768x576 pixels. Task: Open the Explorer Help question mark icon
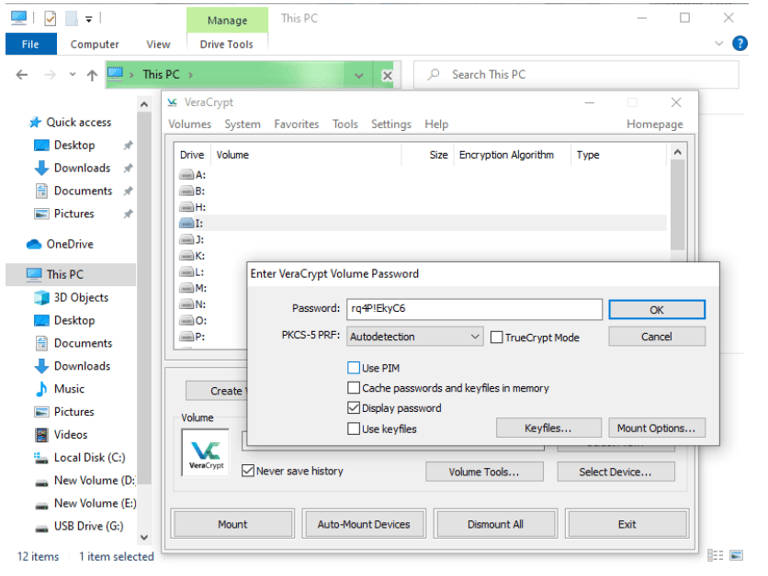pos(740,44)
